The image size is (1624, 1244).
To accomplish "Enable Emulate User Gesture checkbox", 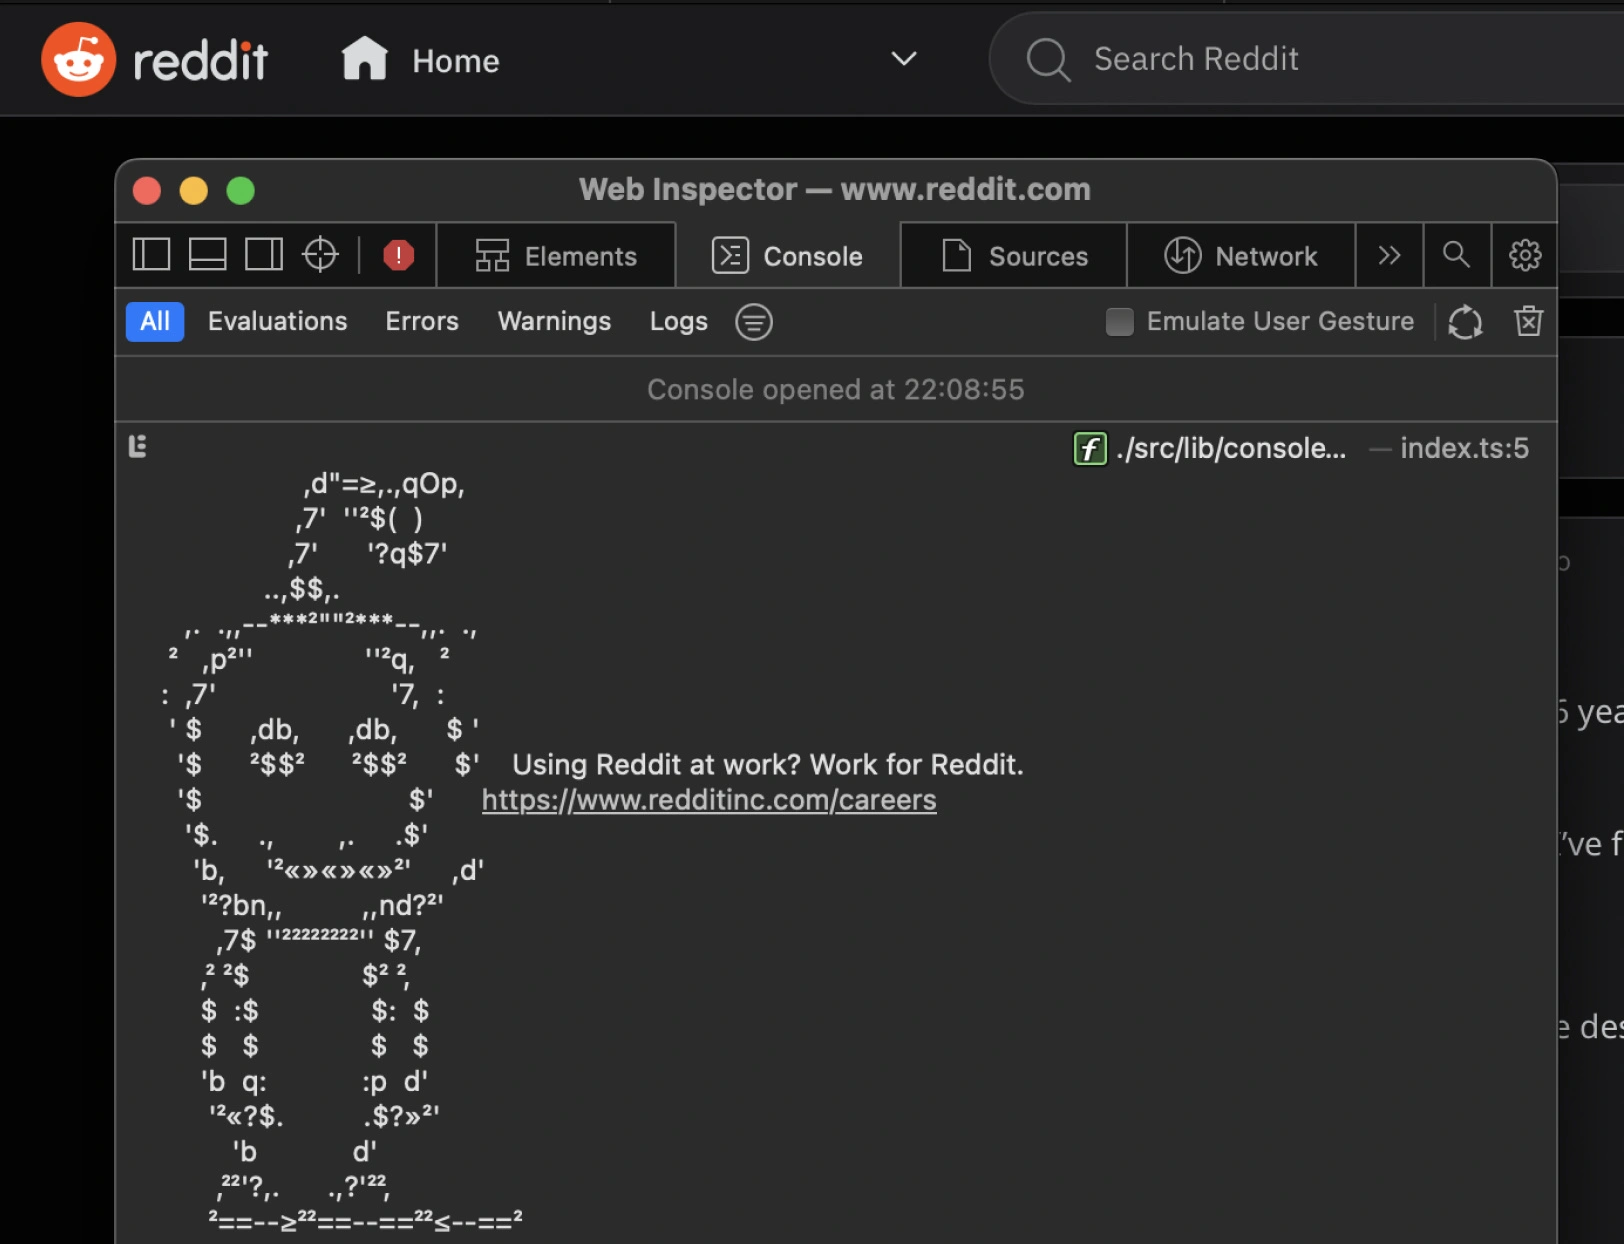I will (x=1120, y=322).
